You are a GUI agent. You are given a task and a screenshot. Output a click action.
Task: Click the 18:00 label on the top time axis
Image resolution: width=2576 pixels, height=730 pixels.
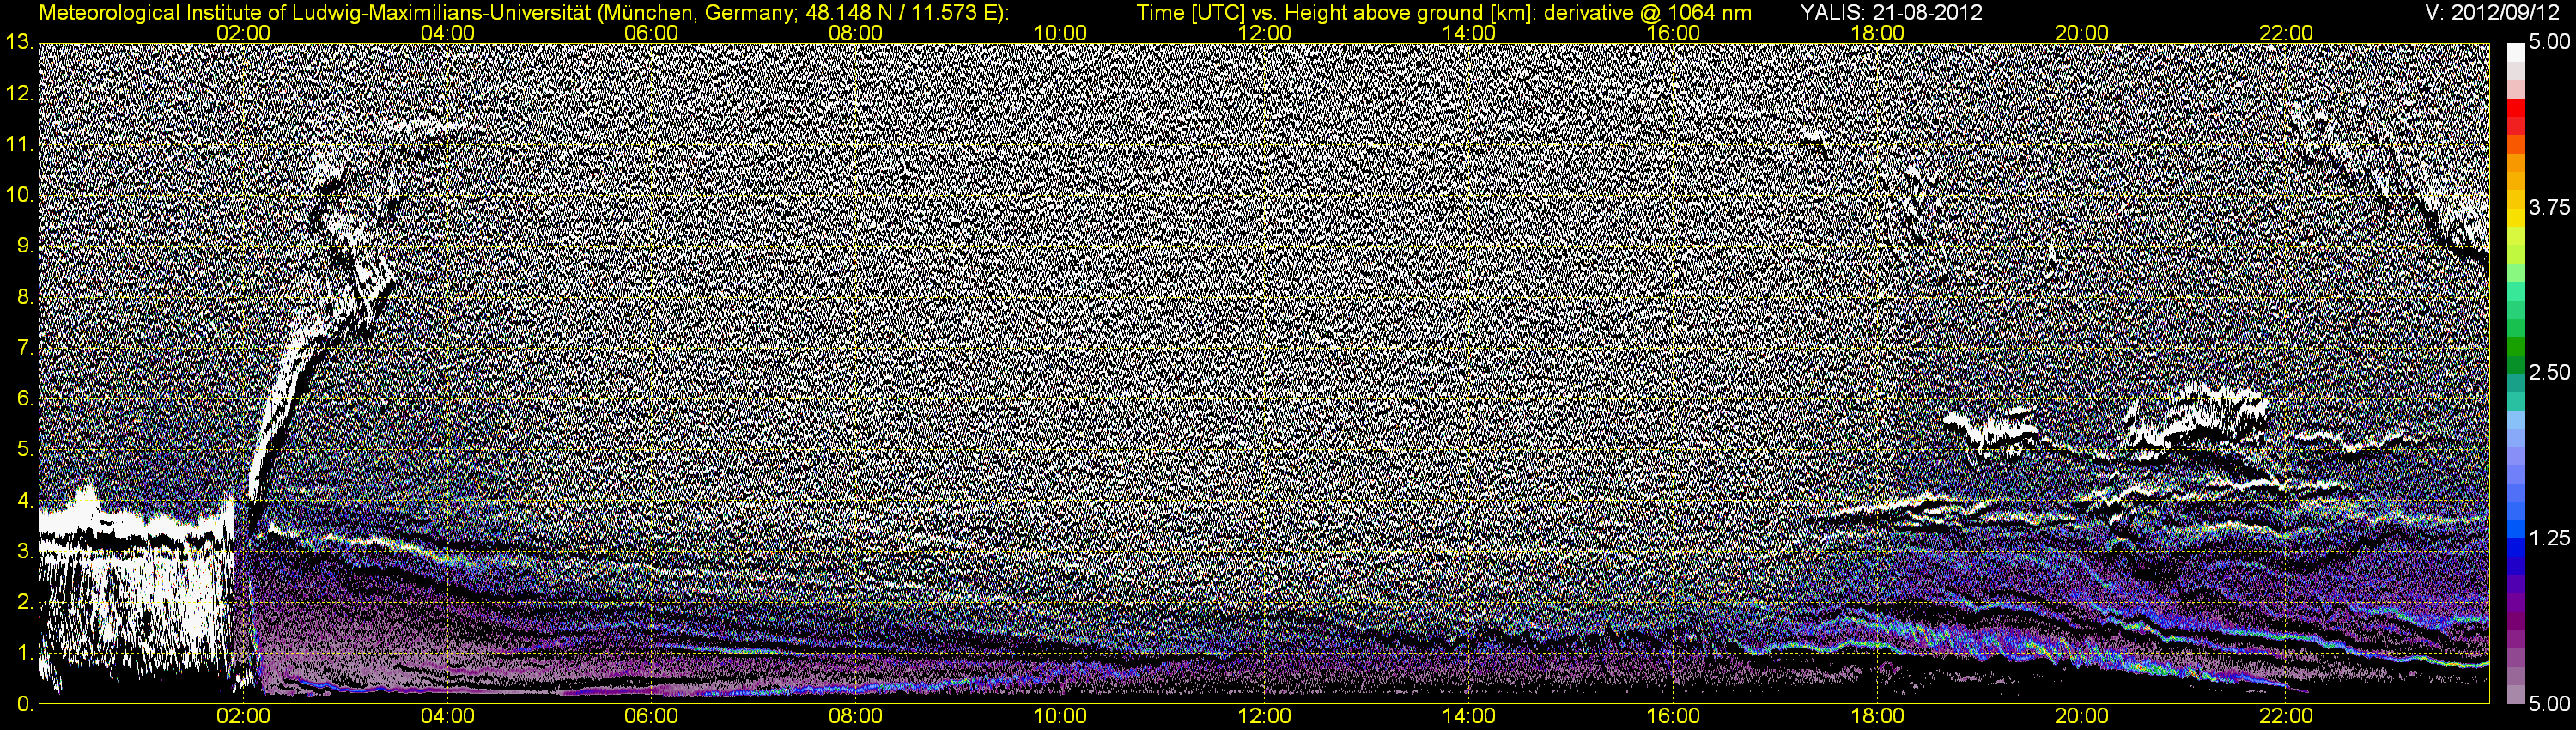1877,33
